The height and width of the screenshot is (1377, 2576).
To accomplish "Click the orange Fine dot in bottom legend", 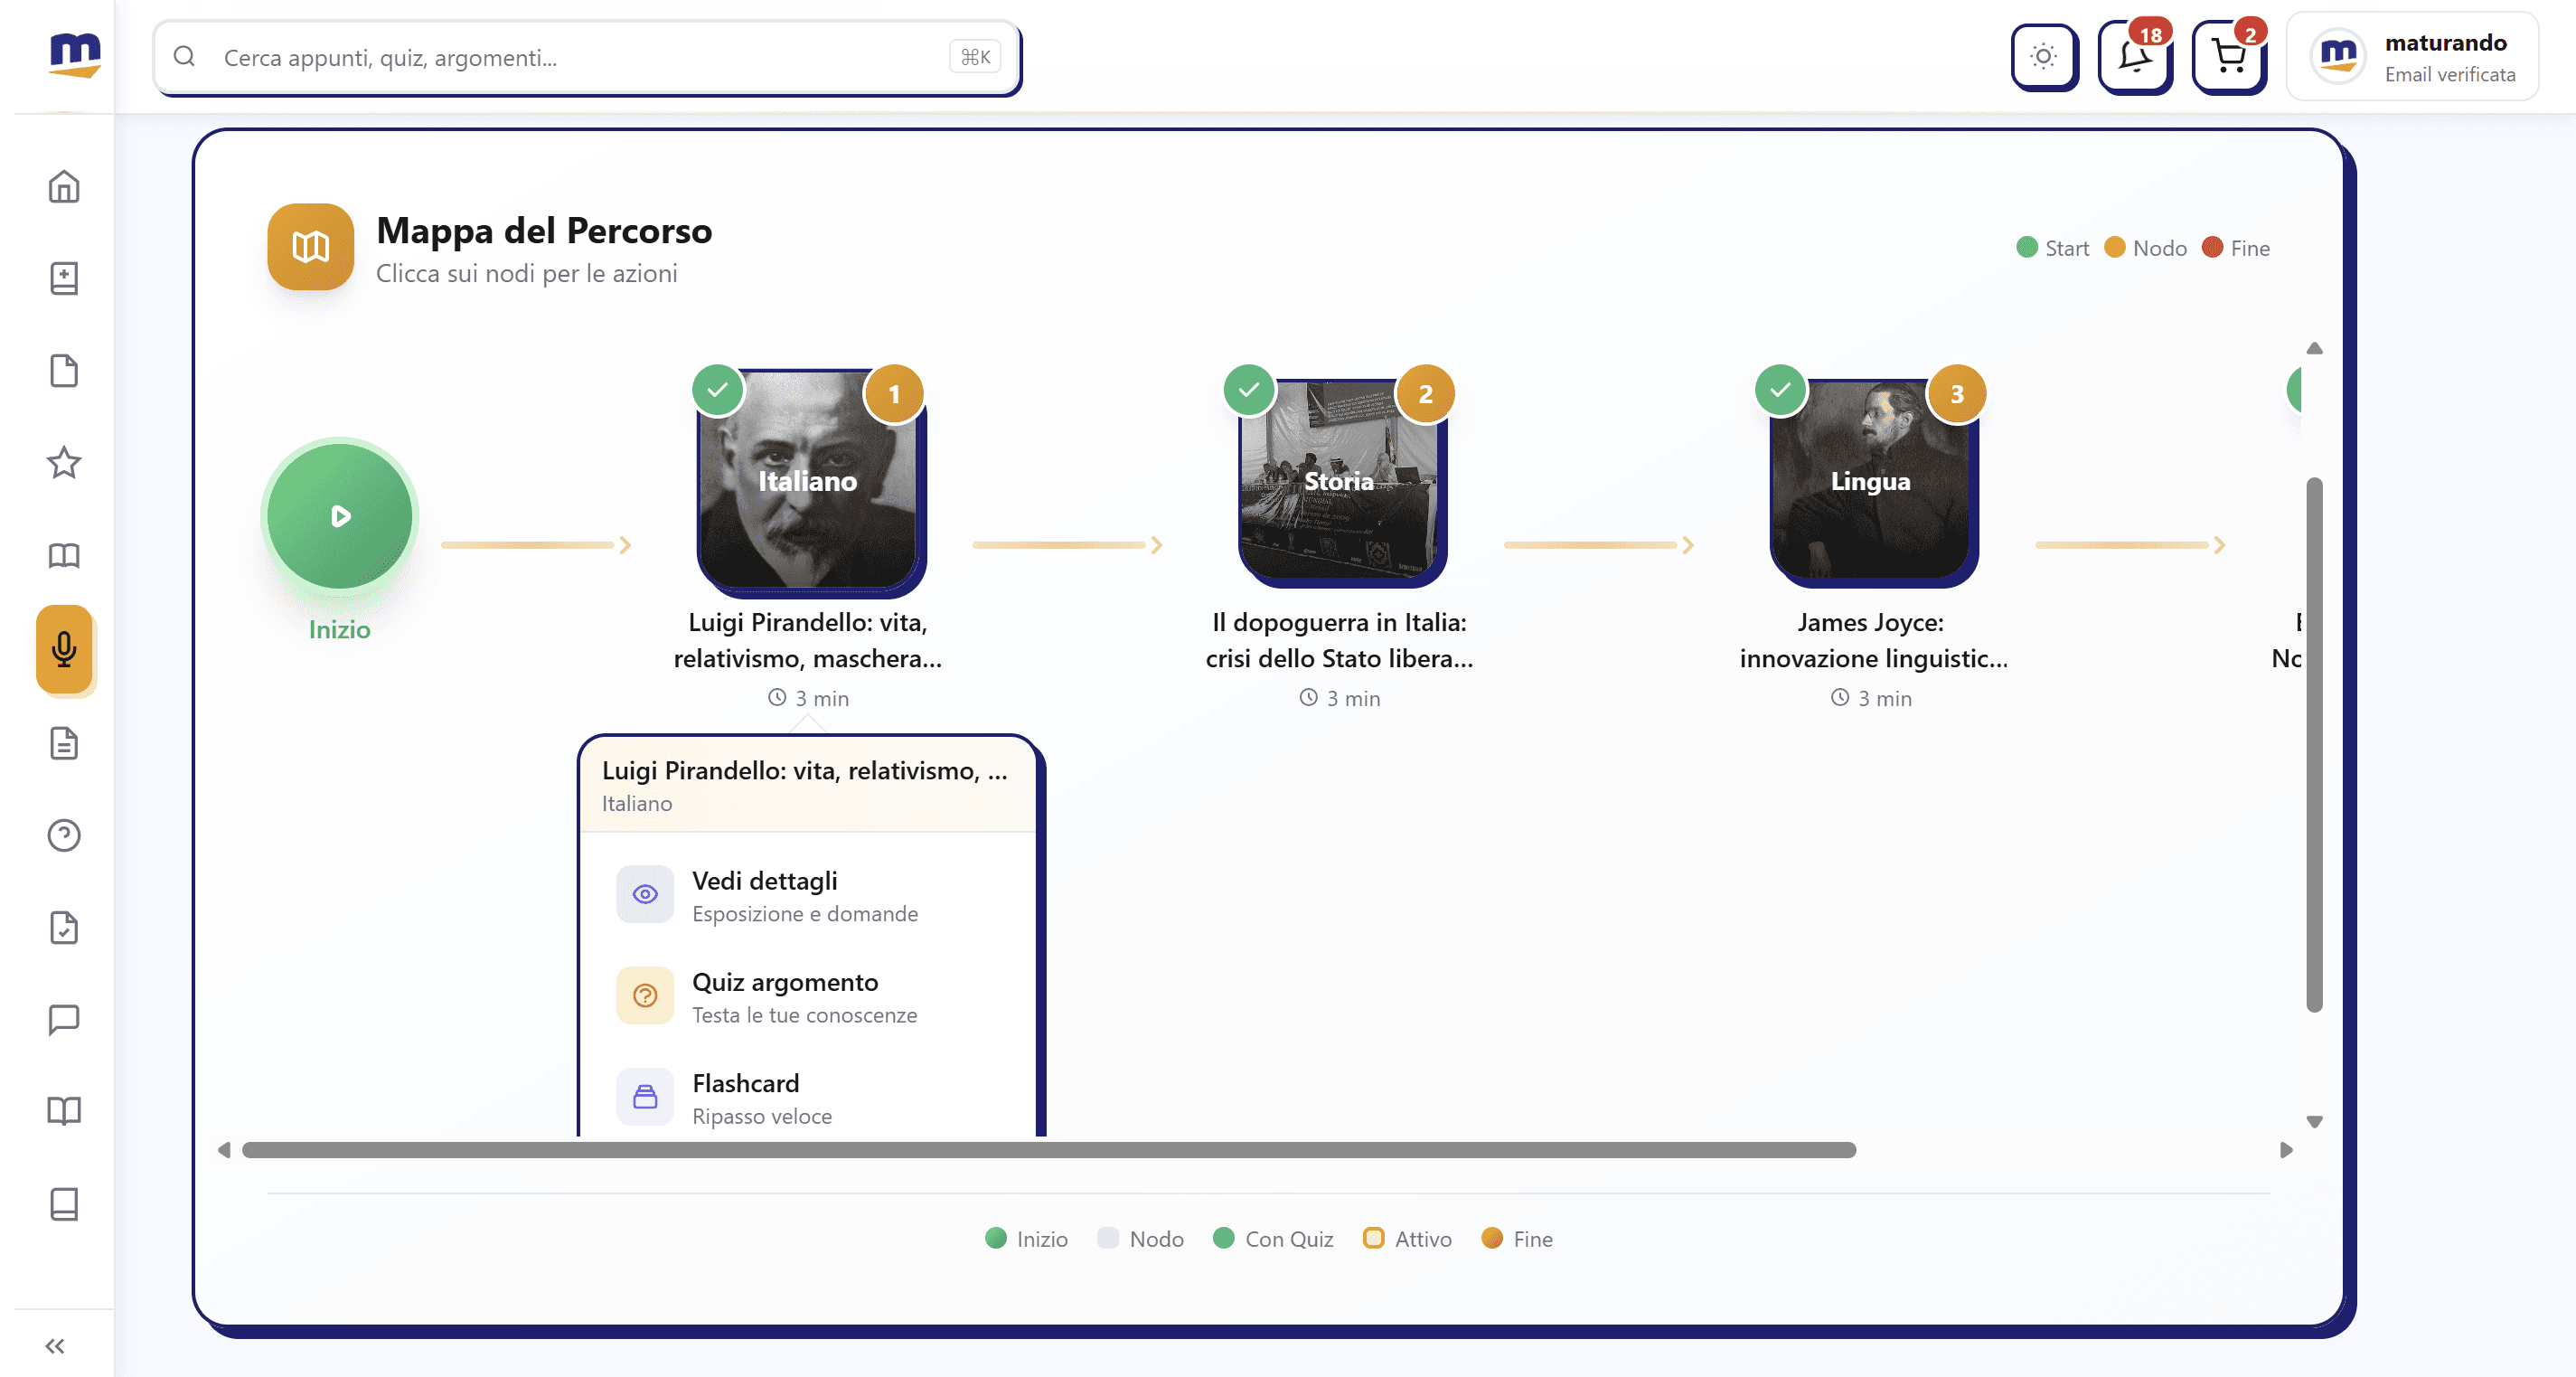I will coord(1492,1238).
